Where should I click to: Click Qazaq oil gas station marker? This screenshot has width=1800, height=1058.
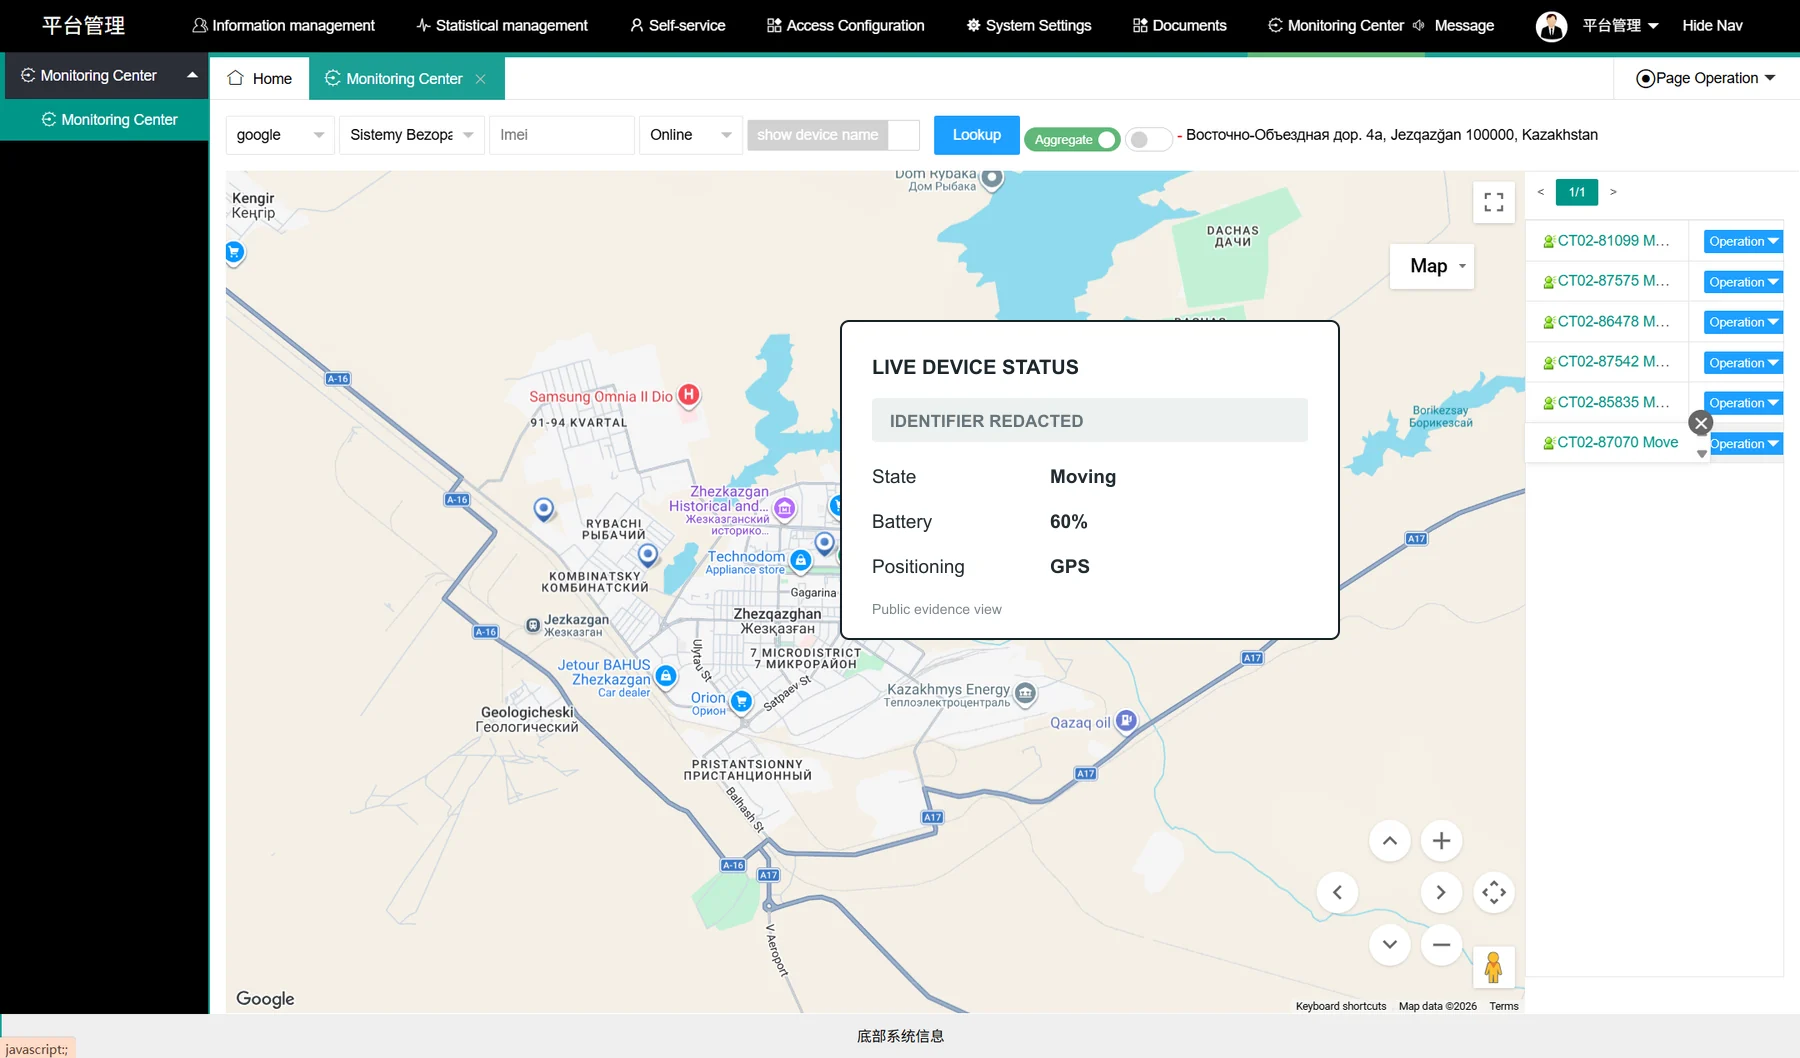(1126, 720)
